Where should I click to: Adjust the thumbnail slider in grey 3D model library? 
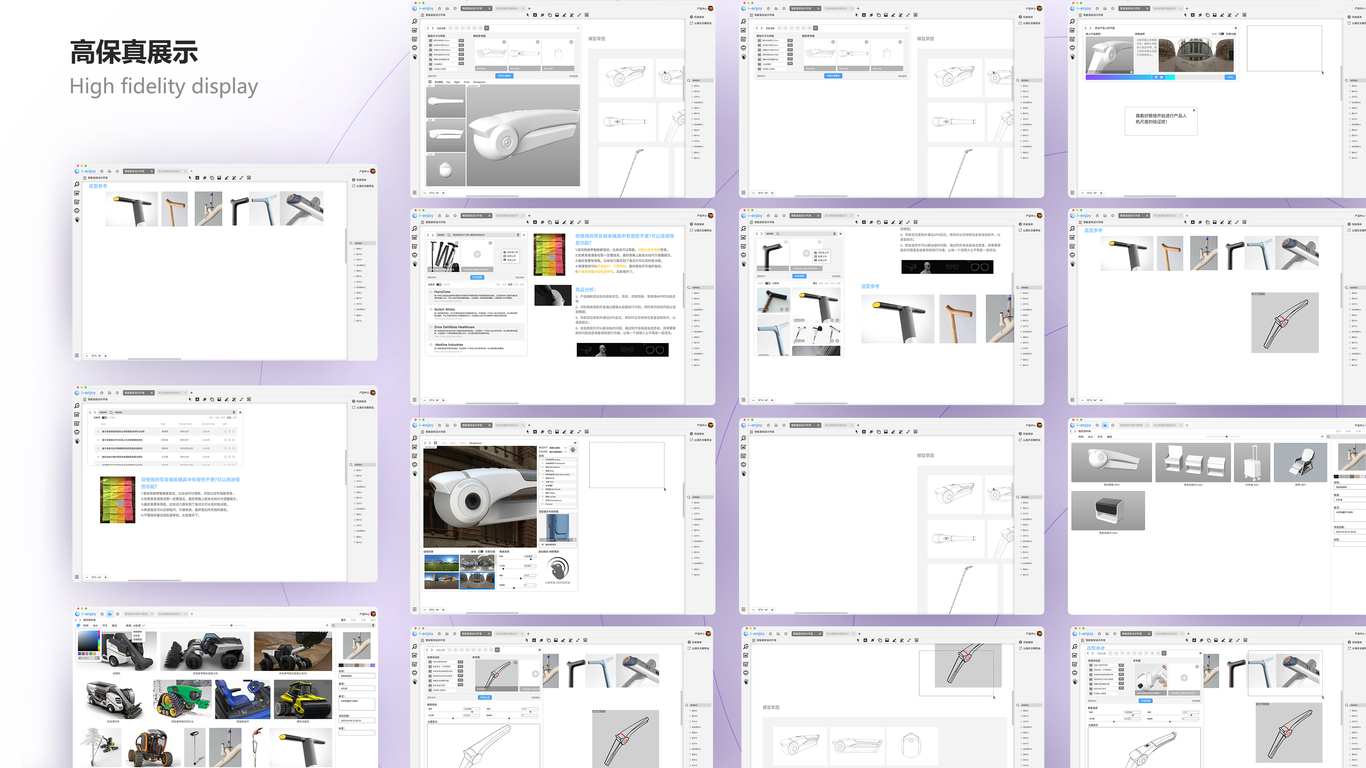click(x=1227, y=436)
